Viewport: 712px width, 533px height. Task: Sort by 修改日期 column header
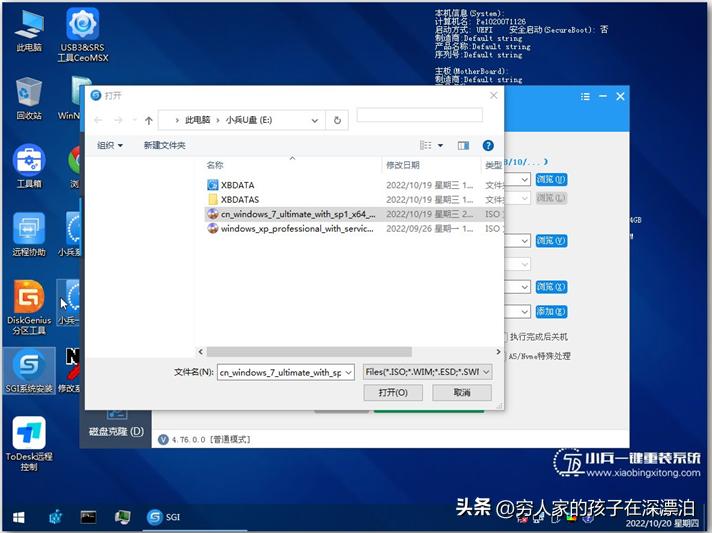point(431,165)
